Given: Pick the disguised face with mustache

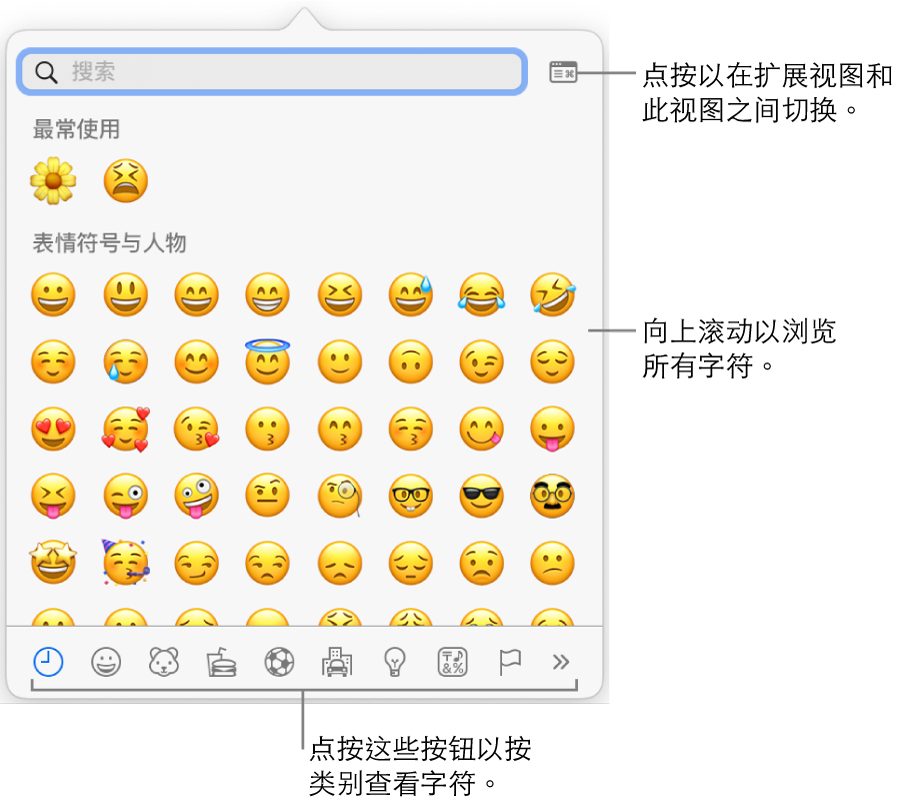Looking at the screenshot, I should [x=552, y=495].
